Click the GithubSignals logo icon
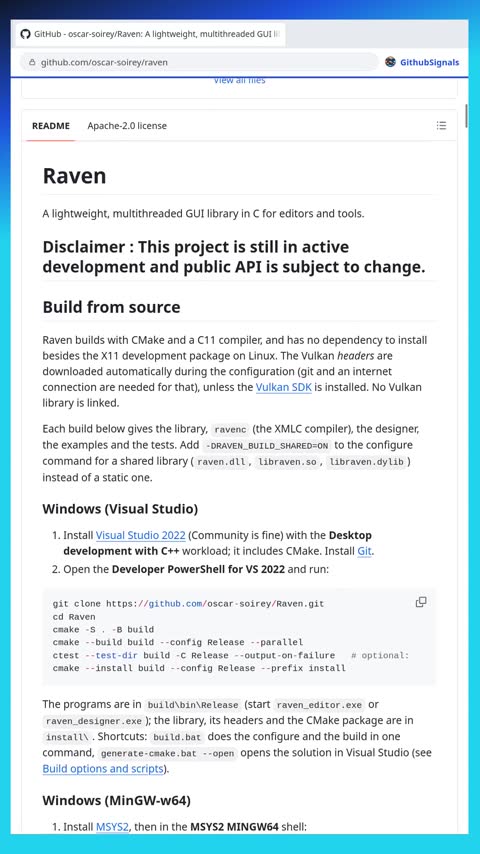This screenshot has height=854, width=480. (390, 62)
